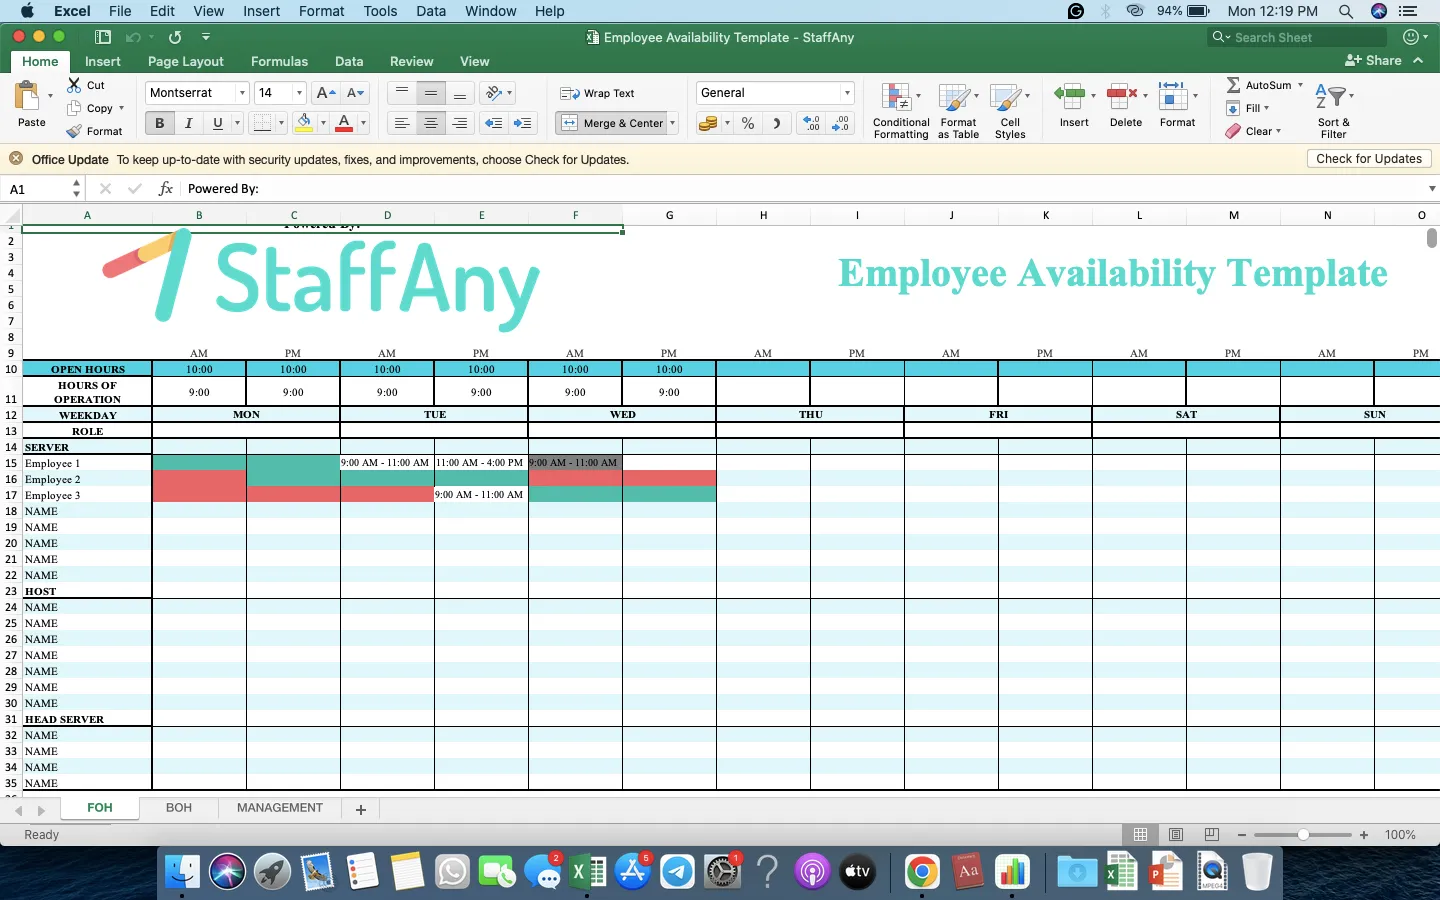Collapse the ribbon with the chevron
Viewport: 1440px width, 900px height.
pos(1418,60)
